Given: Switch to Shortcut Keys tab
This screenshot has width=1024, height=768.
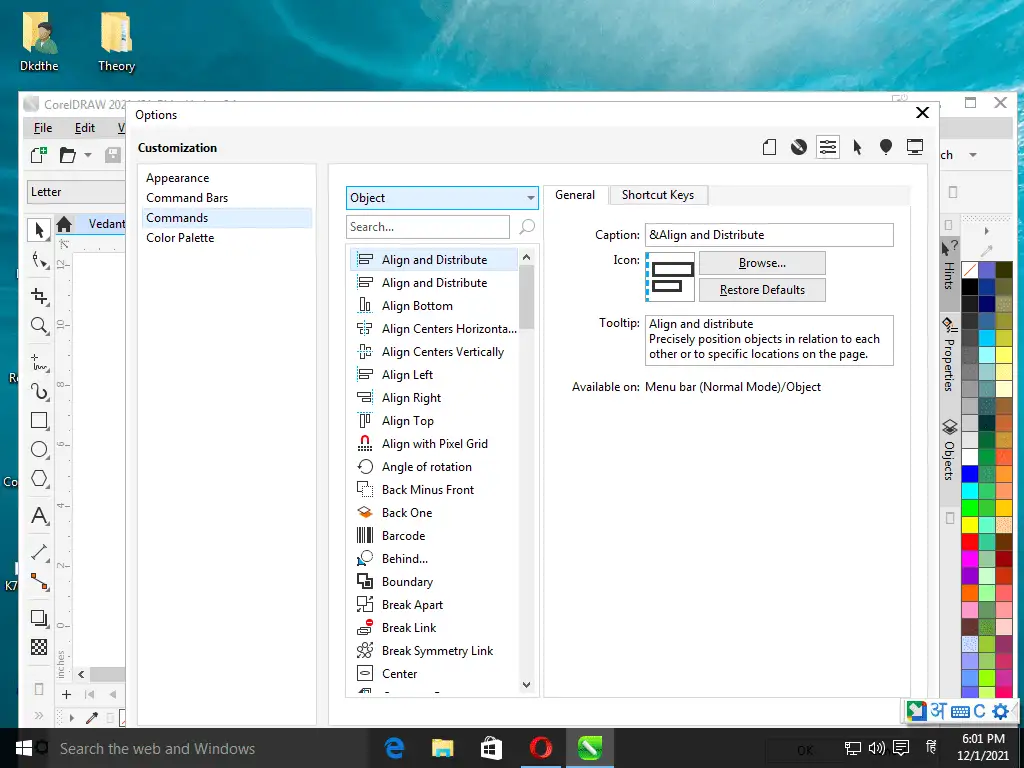Looking at the screenshot, I should click(658, 195).
